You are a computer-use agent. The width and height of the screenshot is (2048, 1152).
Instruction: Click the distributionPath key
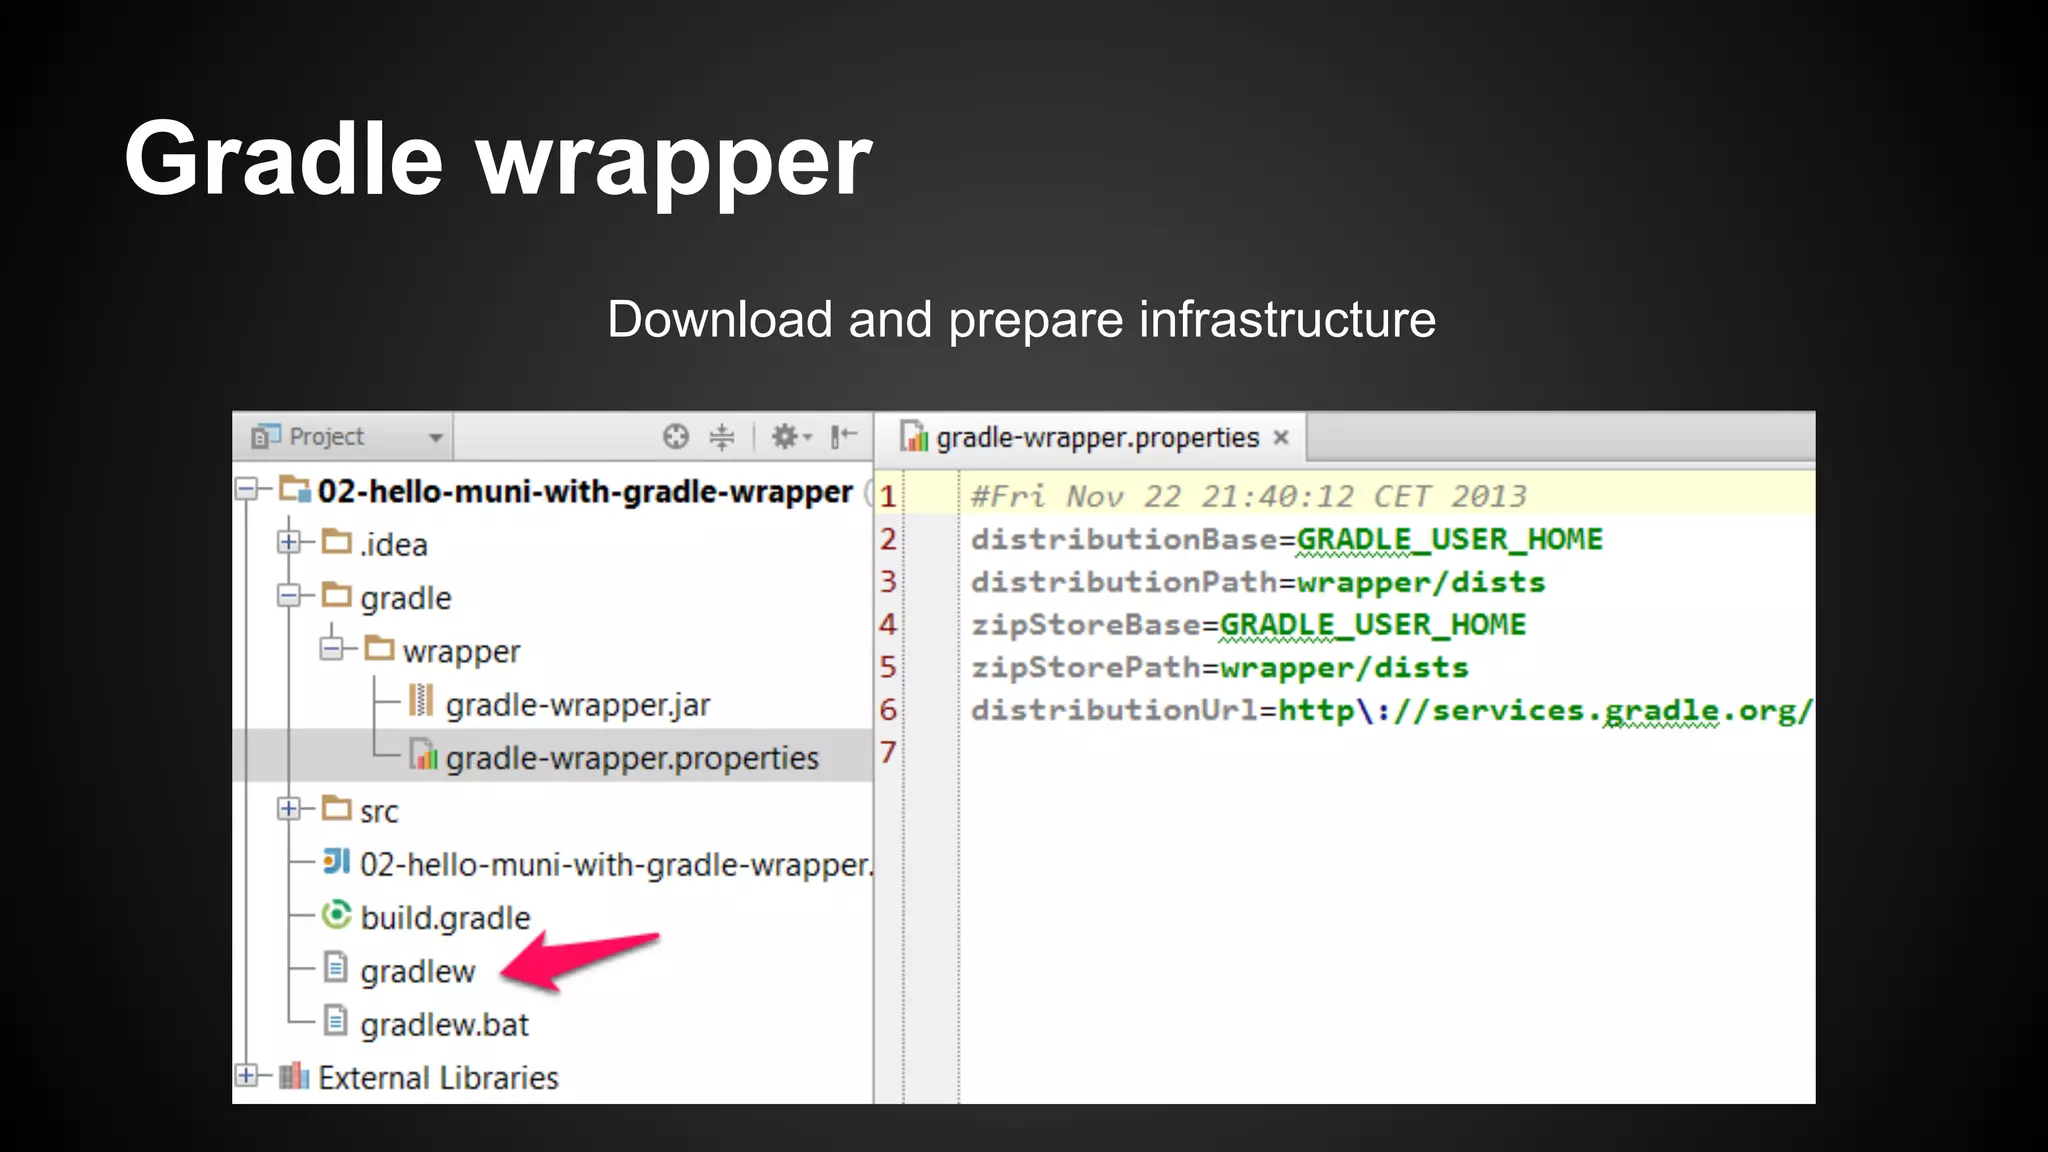(x=1125, y=582)
